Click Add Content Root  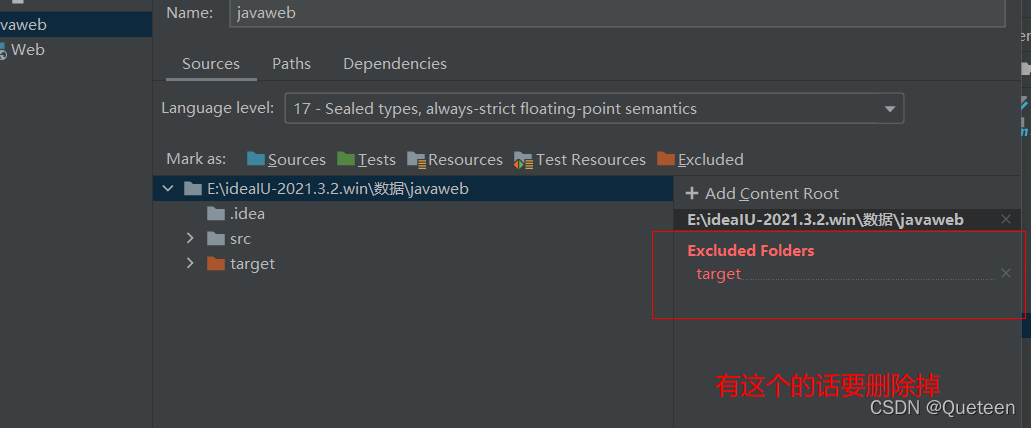[762, 194]
